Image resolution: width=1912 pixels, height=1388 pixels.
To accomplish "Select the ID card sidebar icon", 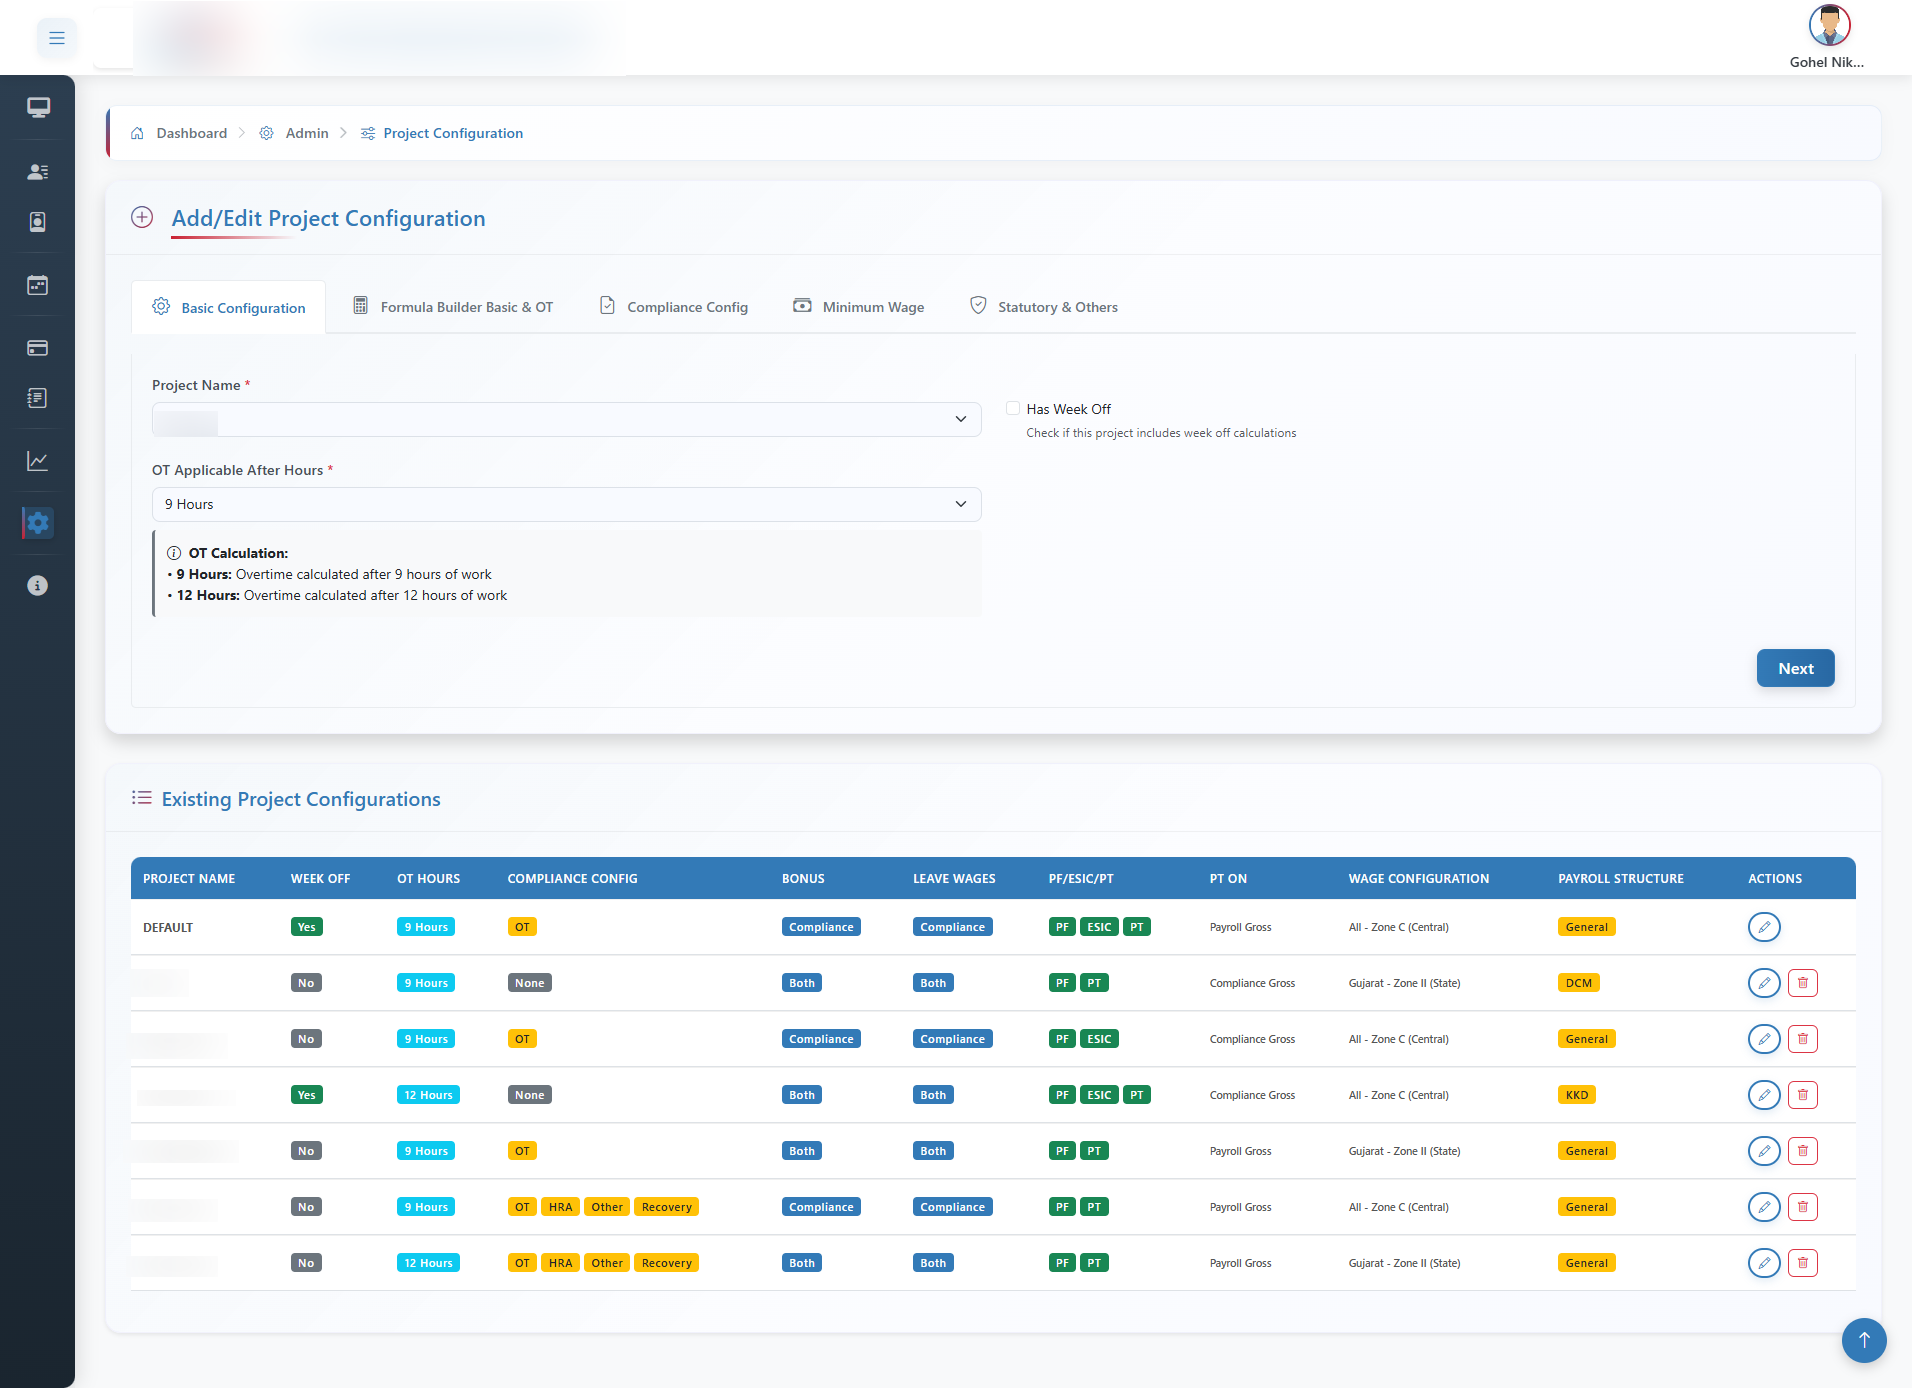I will [38, 222].
